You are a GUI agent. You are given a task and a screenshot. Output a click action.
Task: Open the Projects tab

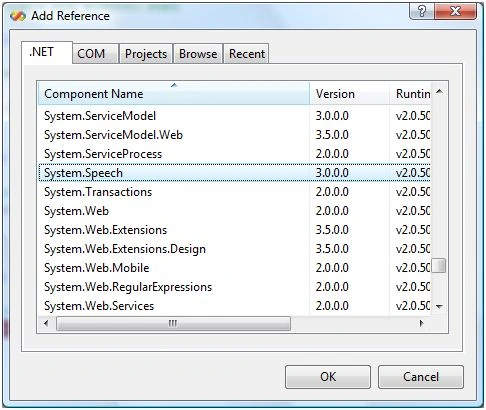point(146,53)
